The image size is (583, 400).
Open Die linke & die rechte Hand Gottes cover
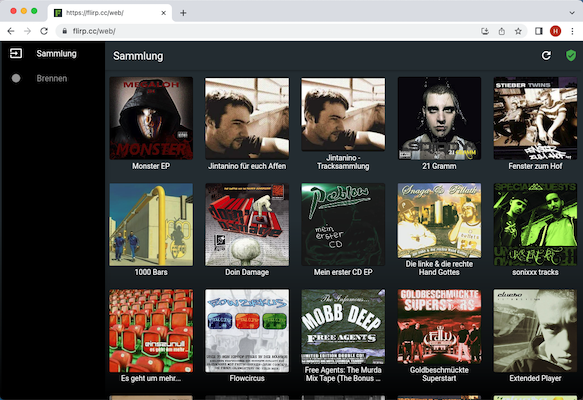(439, 220)
